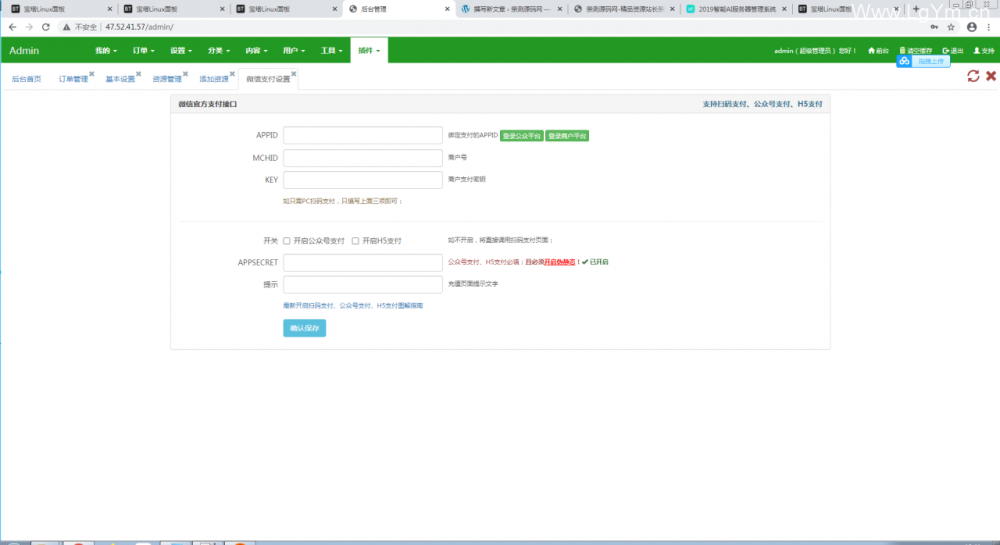1000x545 pixels.
Task: Reload the page with browser refresh
Action: tap(45, 27)
